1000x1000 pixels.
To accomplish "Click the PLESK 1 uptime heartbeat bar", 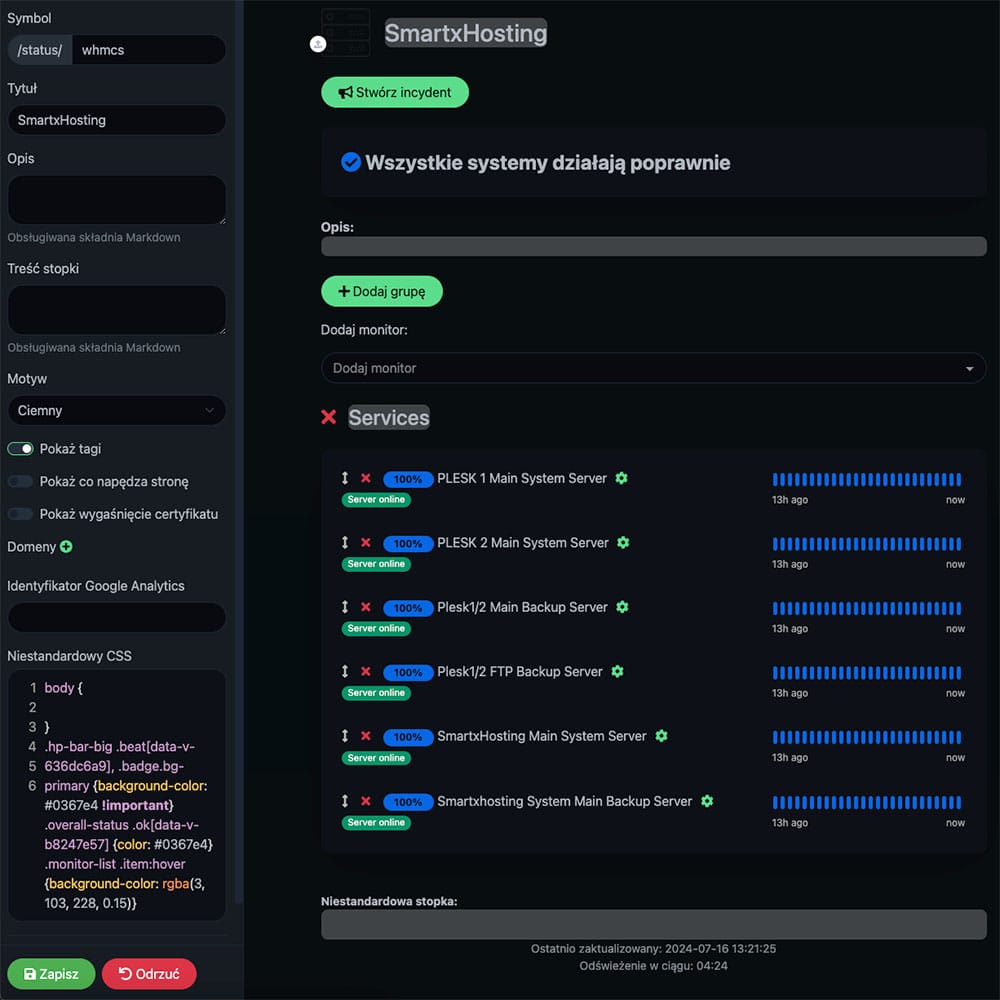I will [866, 480].
